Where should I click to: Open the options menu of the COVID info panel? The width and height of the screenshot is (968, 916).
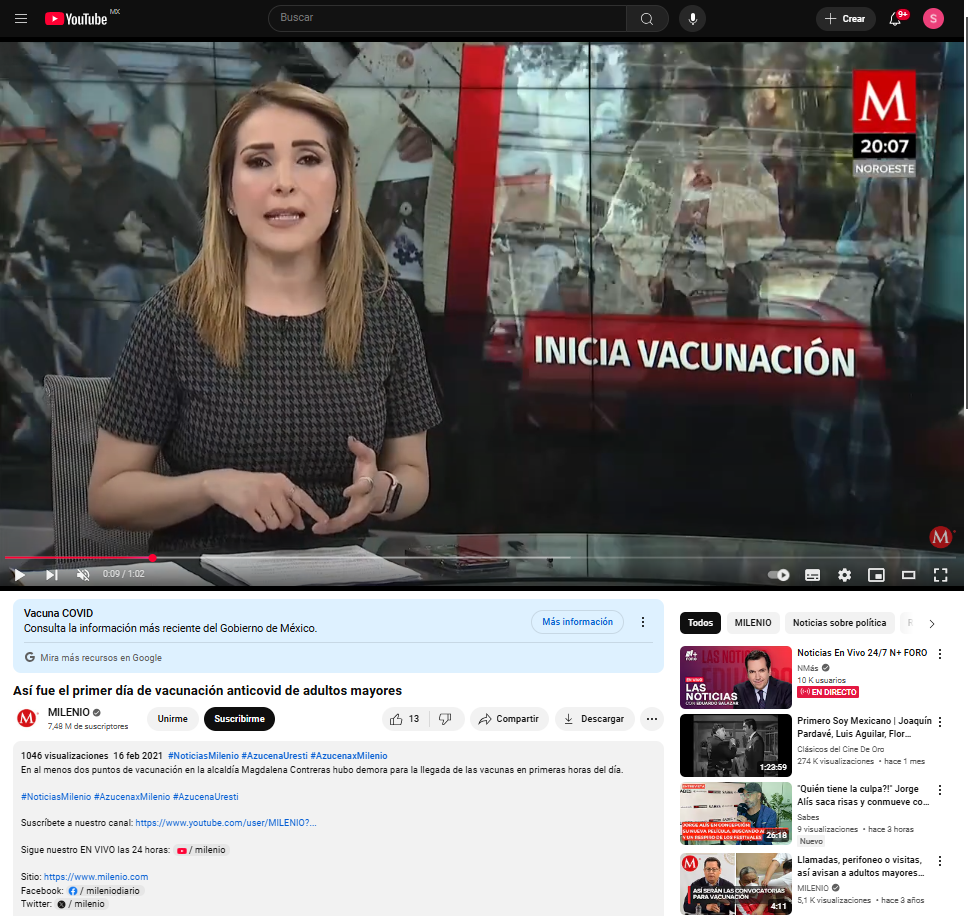(x=643, y=622)
